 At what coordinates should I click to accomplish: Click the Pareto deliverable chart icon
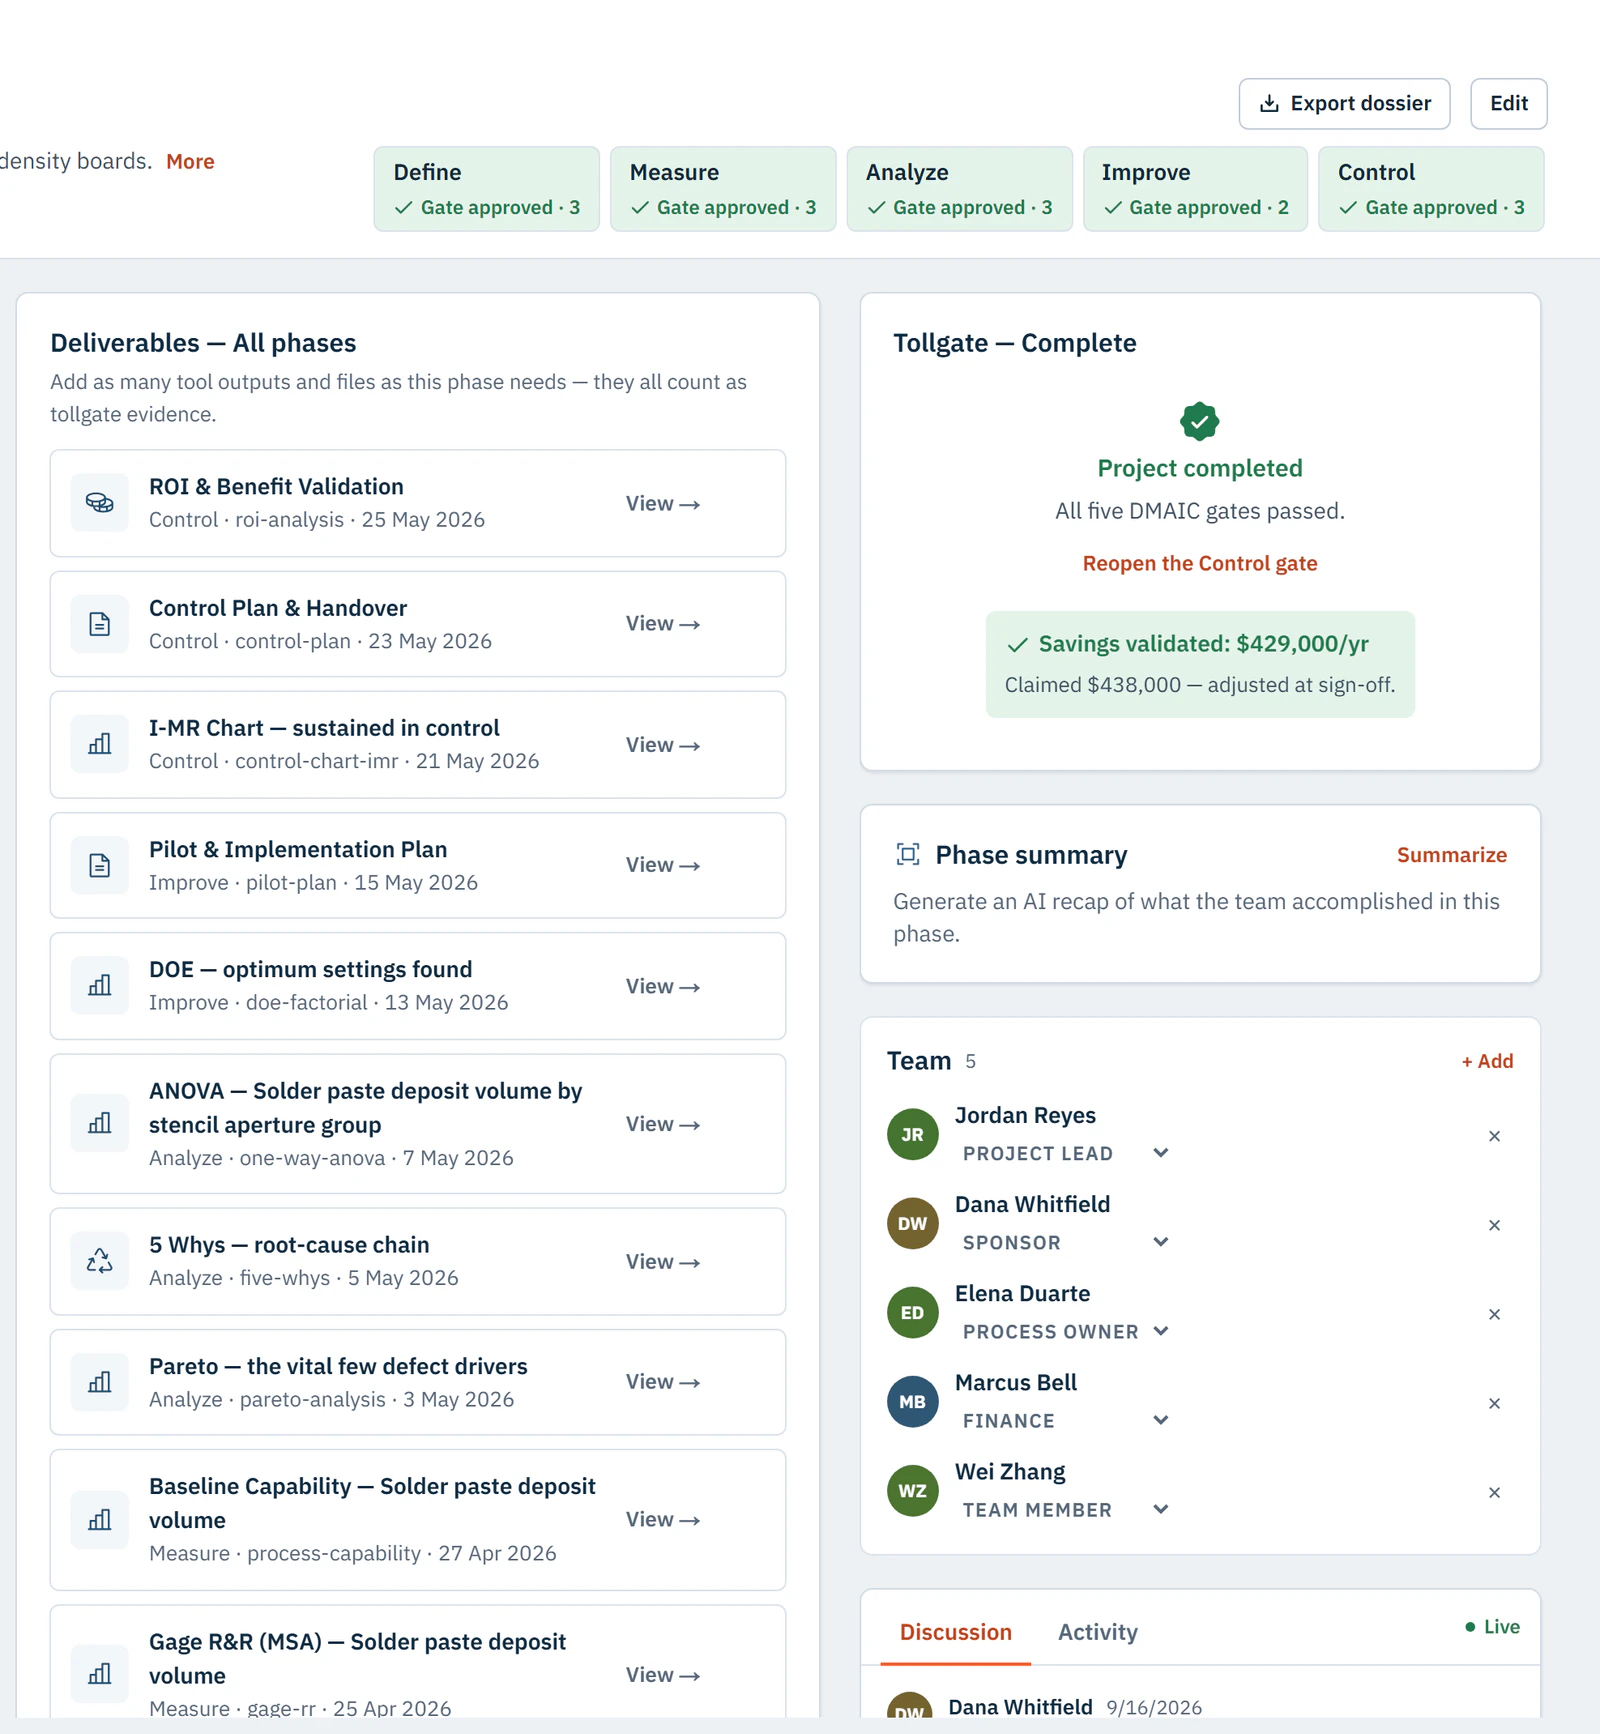99,1382
